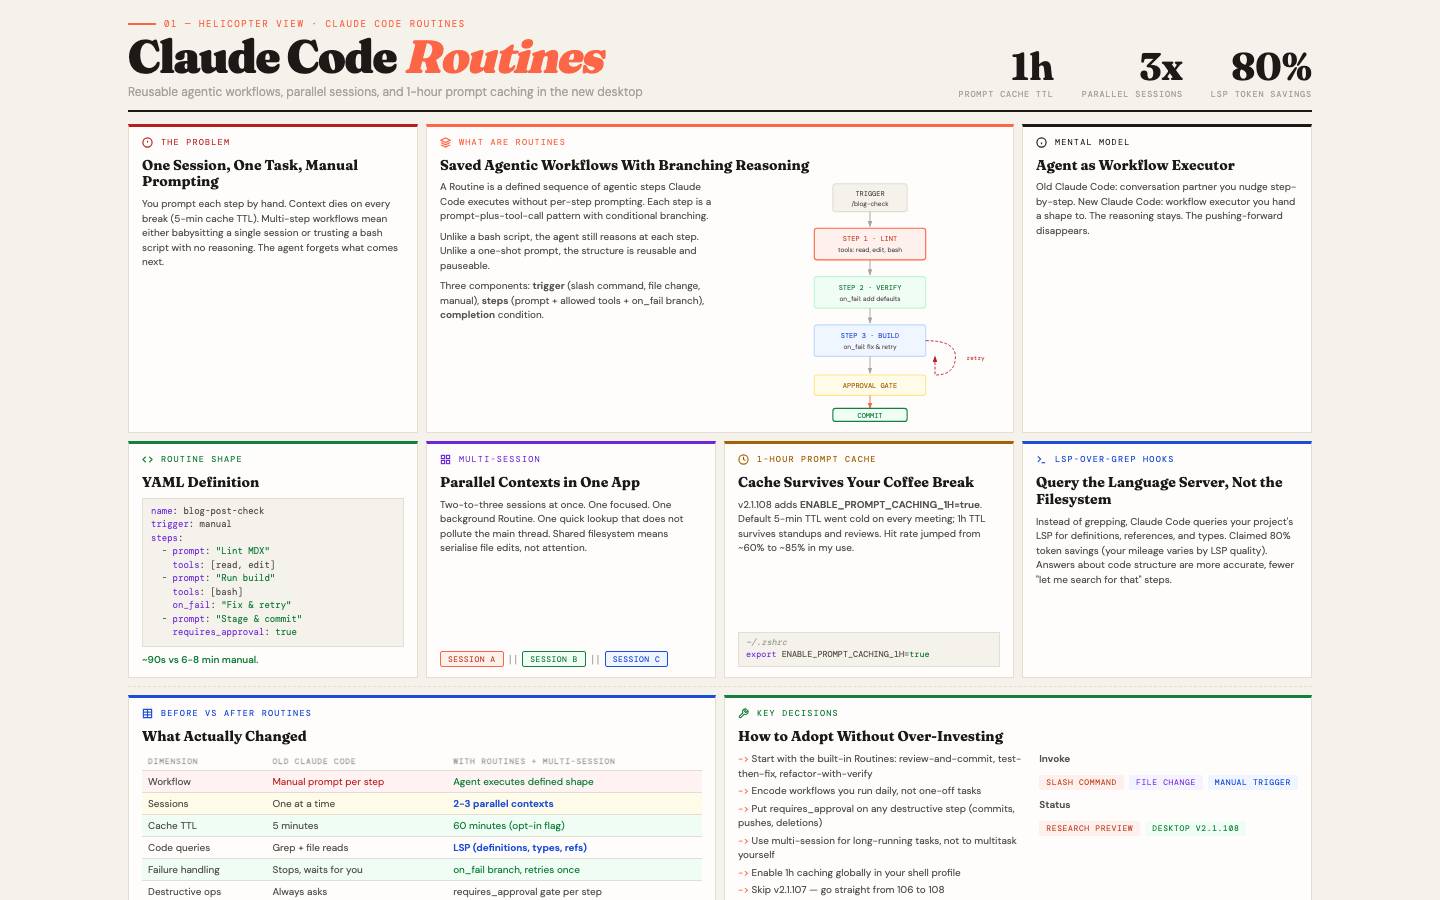
Task: Click the Agent executes defined shape table cell
Action: (x=523, y=782)
